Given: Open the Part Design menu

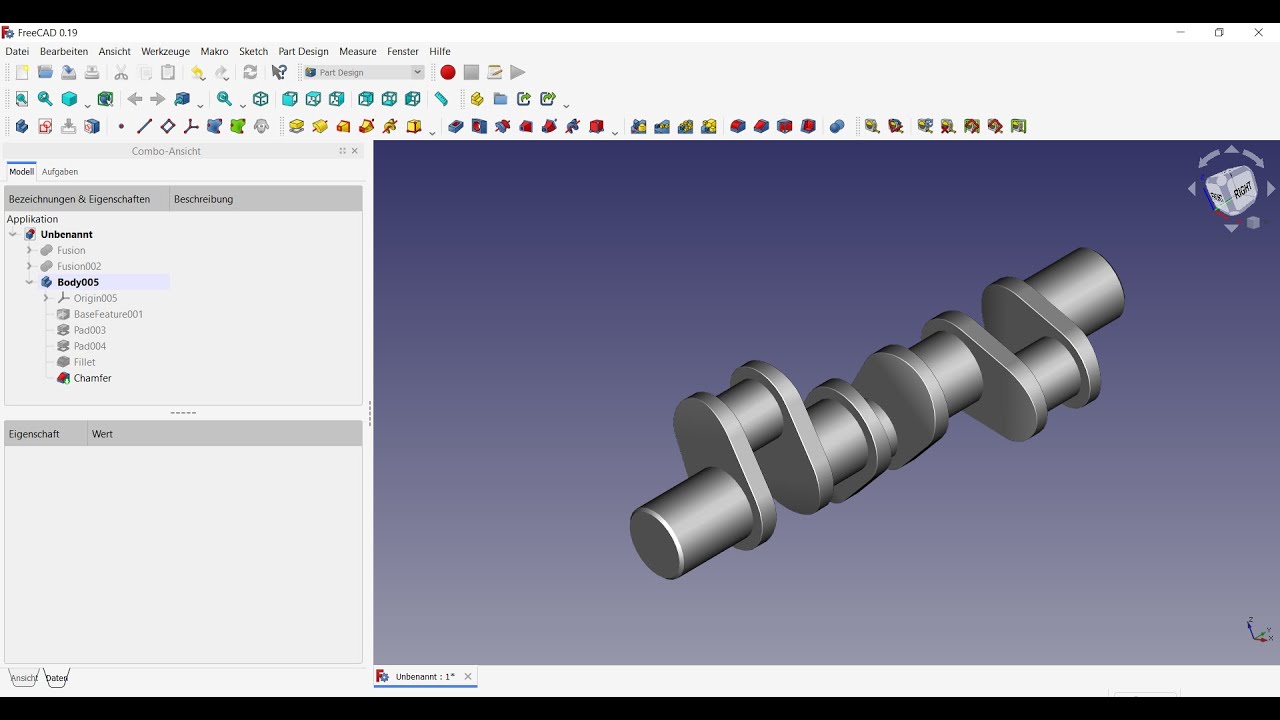Looking at the screenshot, I should pos(303,51).
